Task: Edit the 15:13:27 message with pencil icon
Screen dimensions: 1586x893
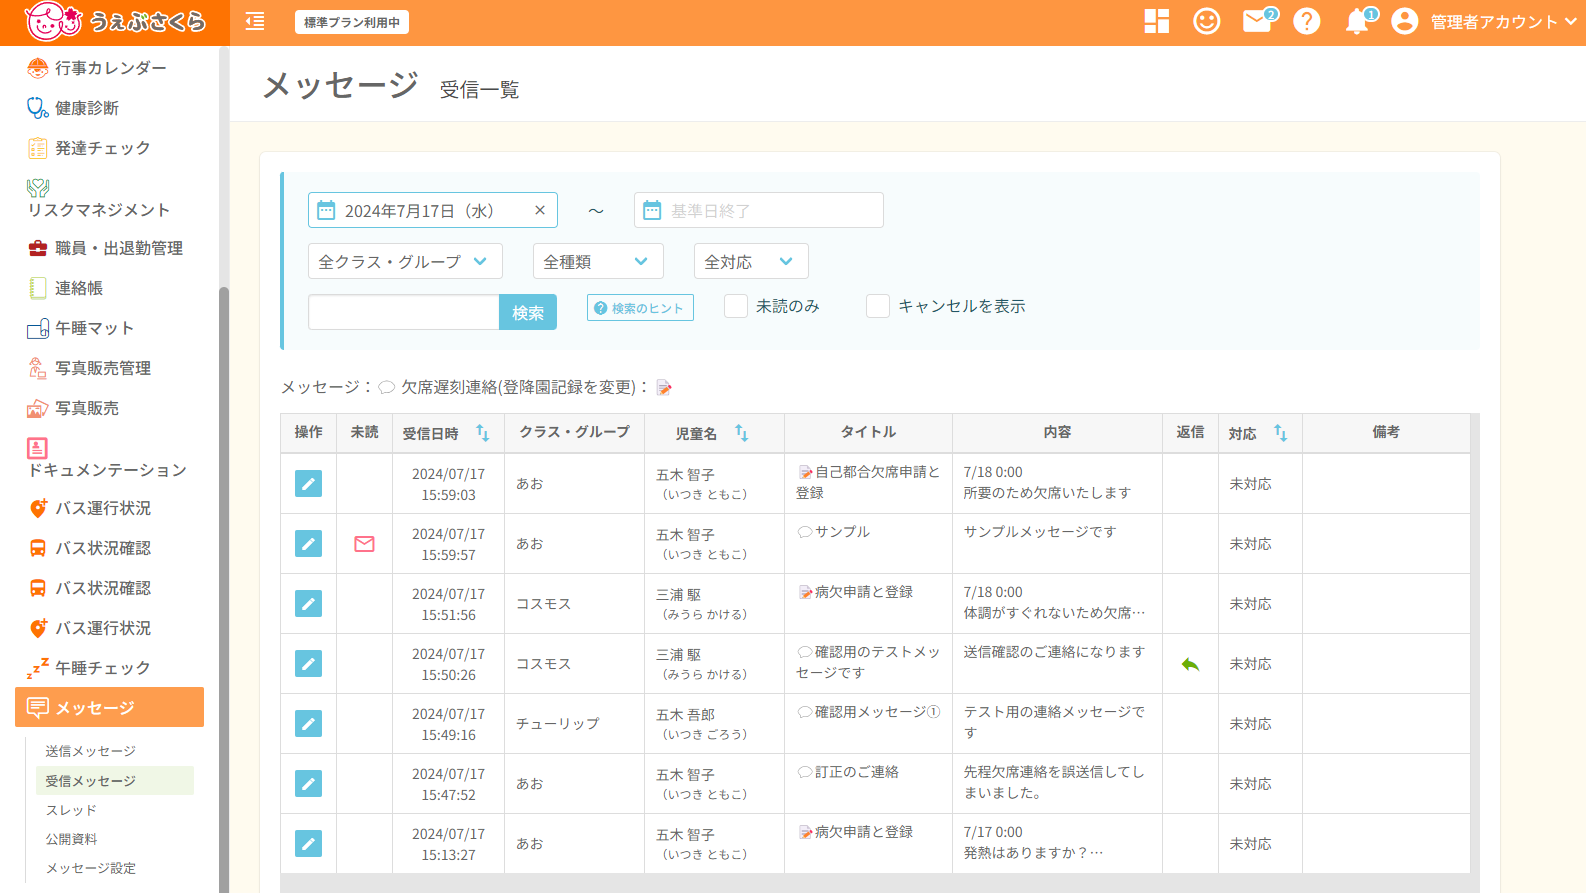Action: point(308,843)
